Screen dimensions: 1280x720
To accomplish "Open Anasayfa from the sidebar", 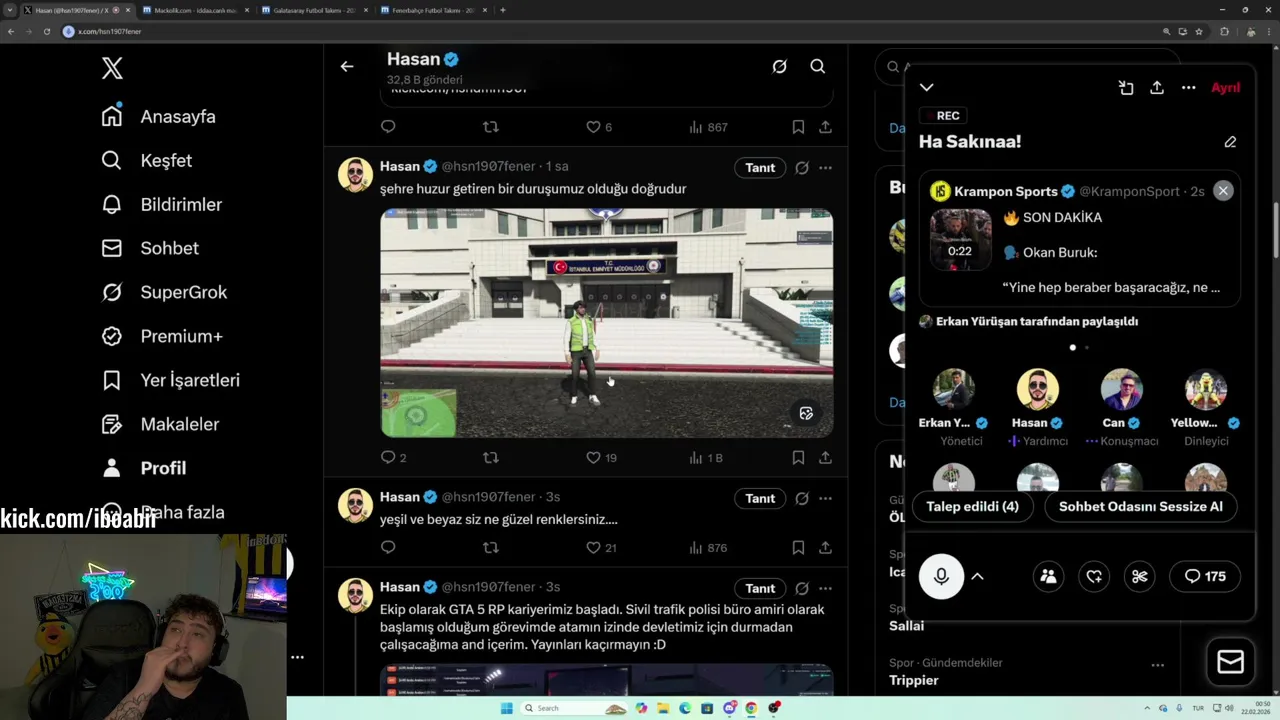I will (159, 116).
